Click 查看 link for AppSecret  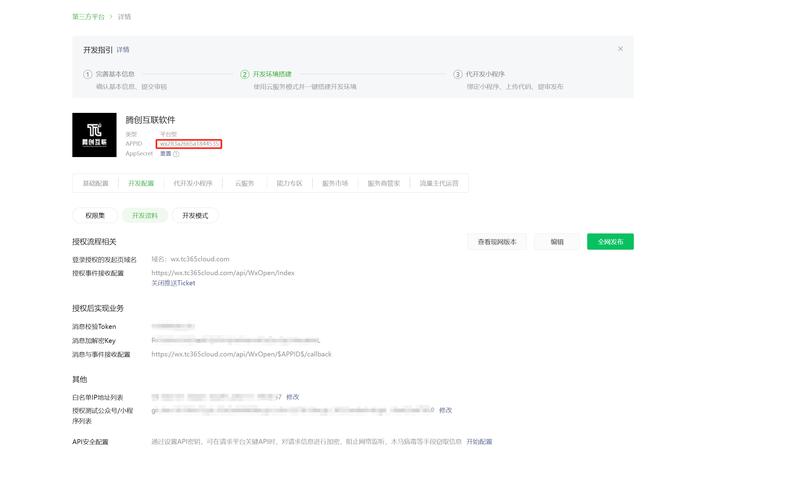click(x=165, y=154)
